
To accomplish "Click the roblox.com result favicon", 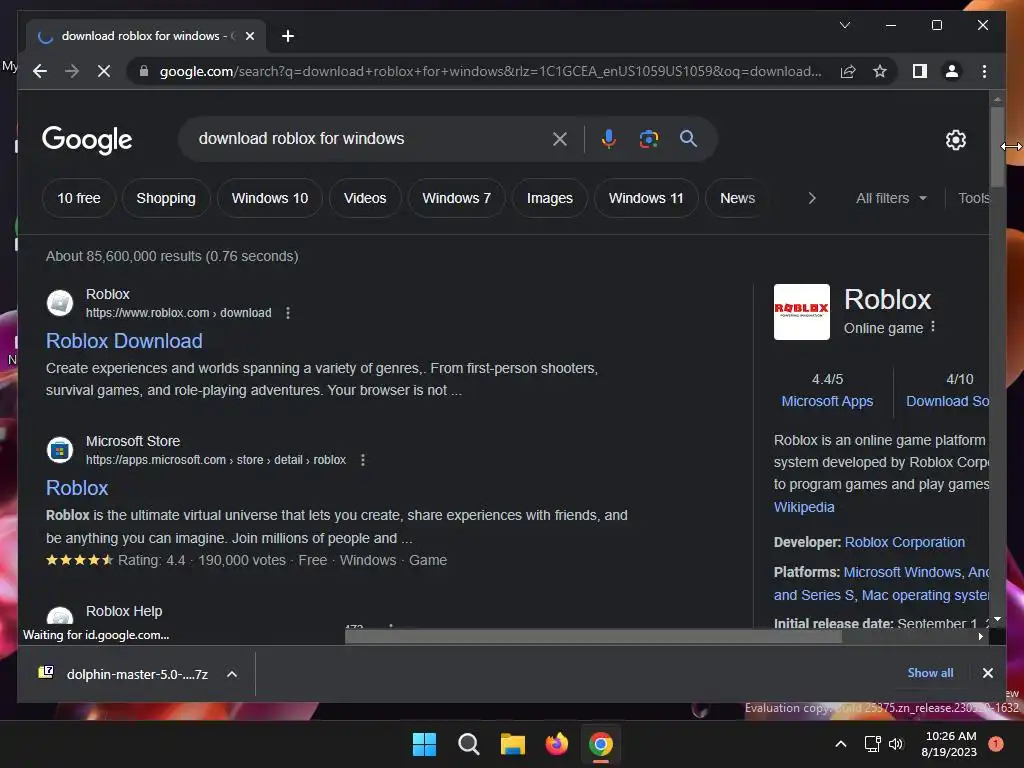I will click(x=60, y=303).
